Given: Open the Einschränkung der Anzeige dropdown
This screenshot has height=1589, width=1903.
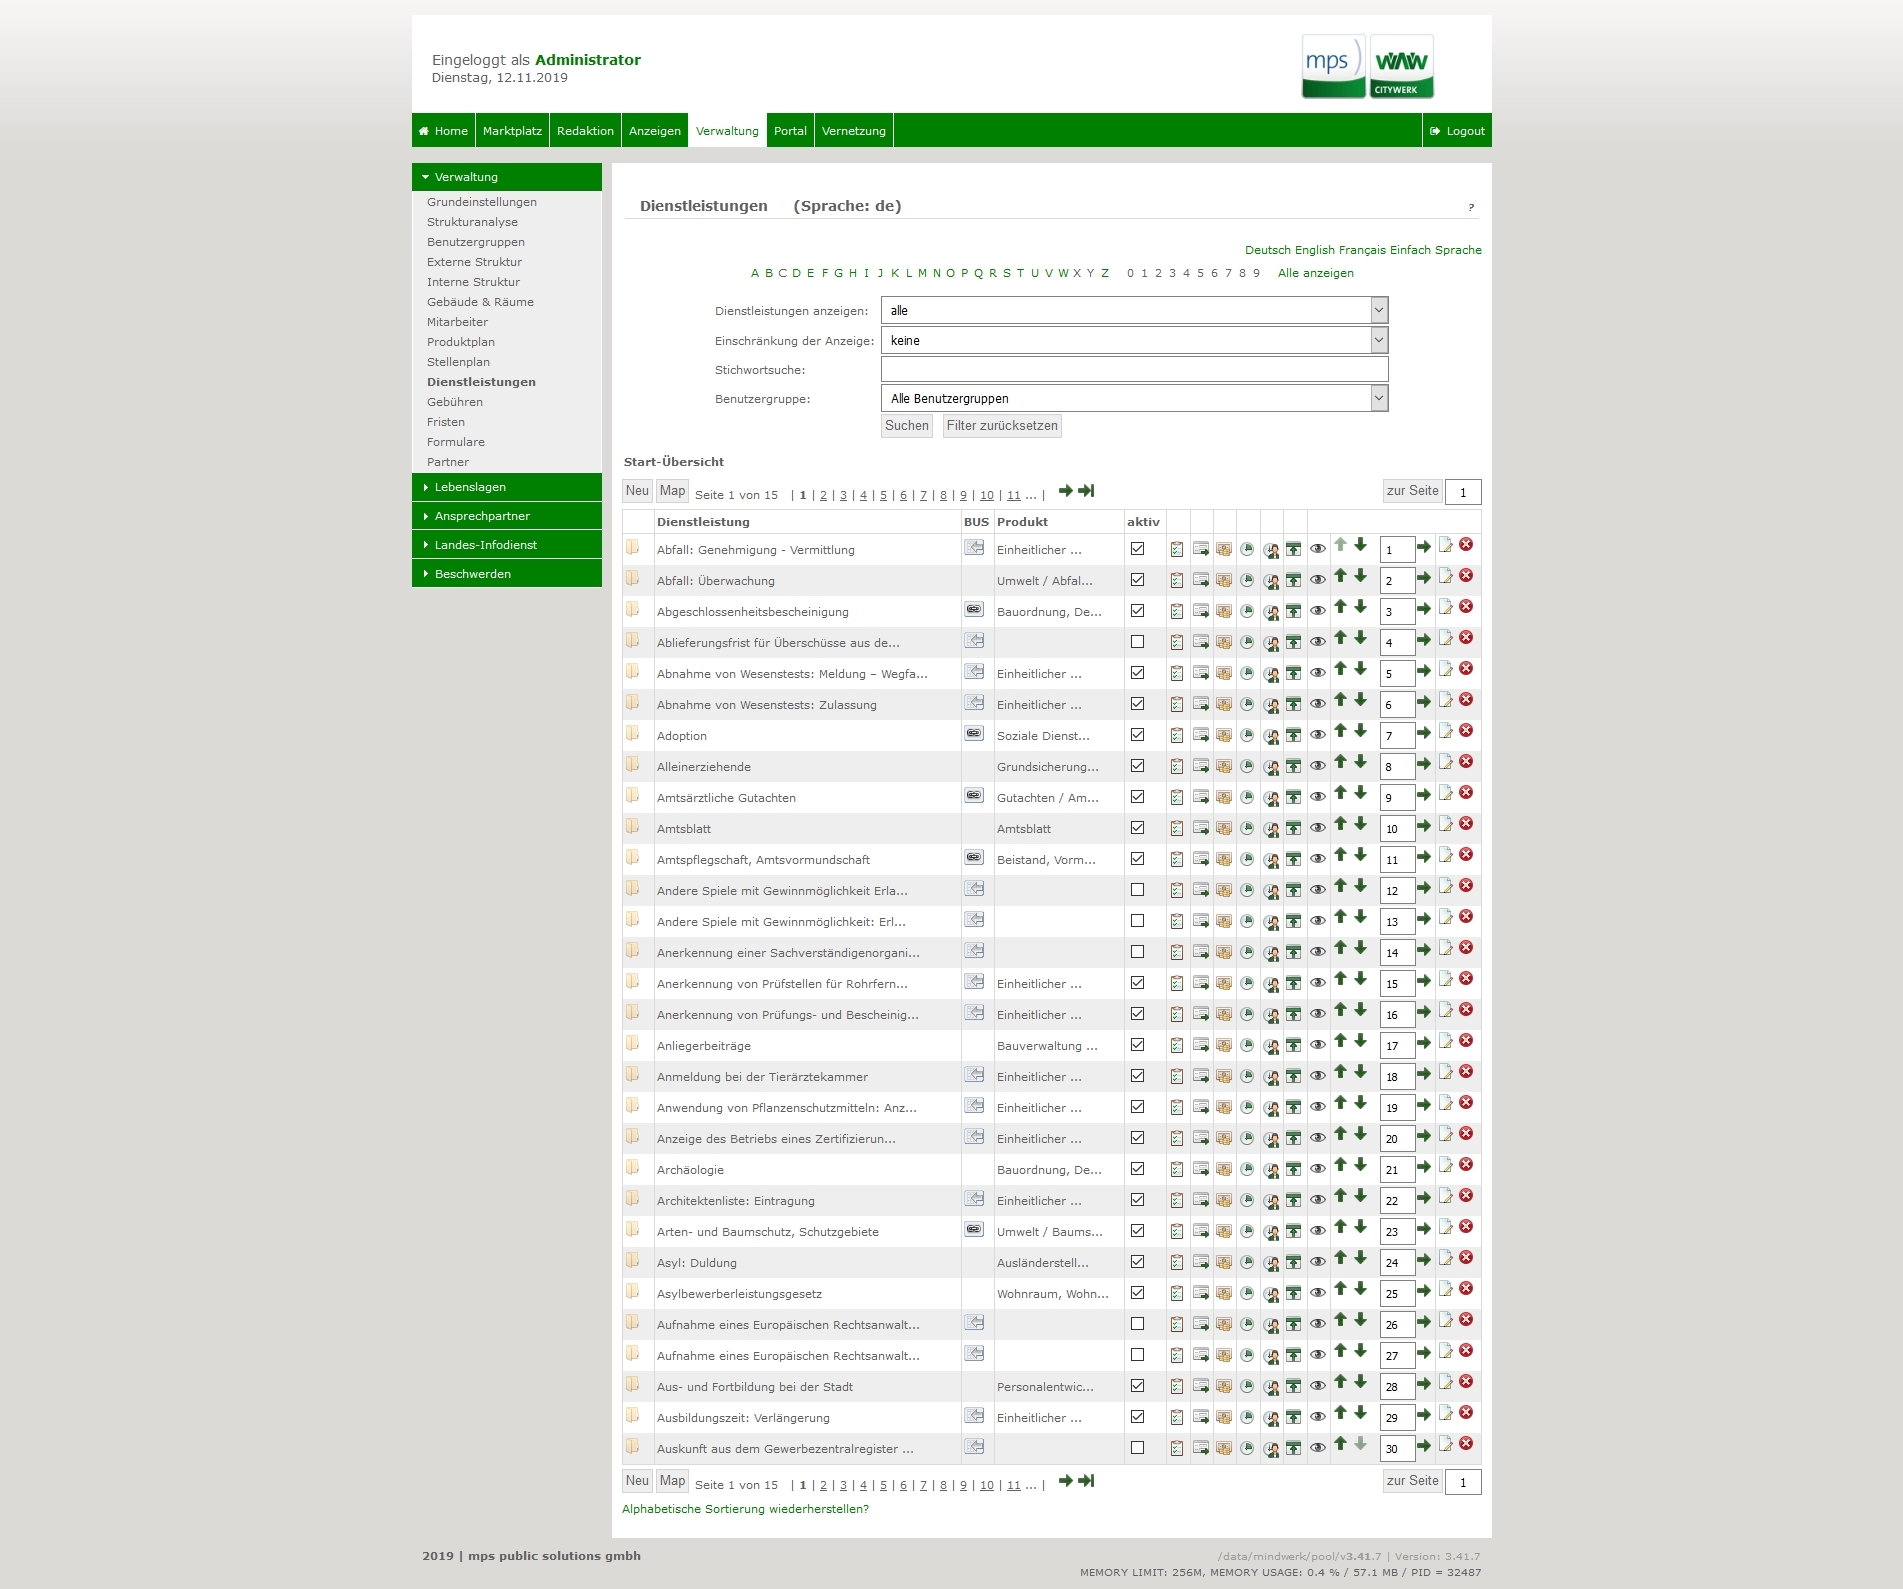Looking at the screenshot, I should point(1134,340).
